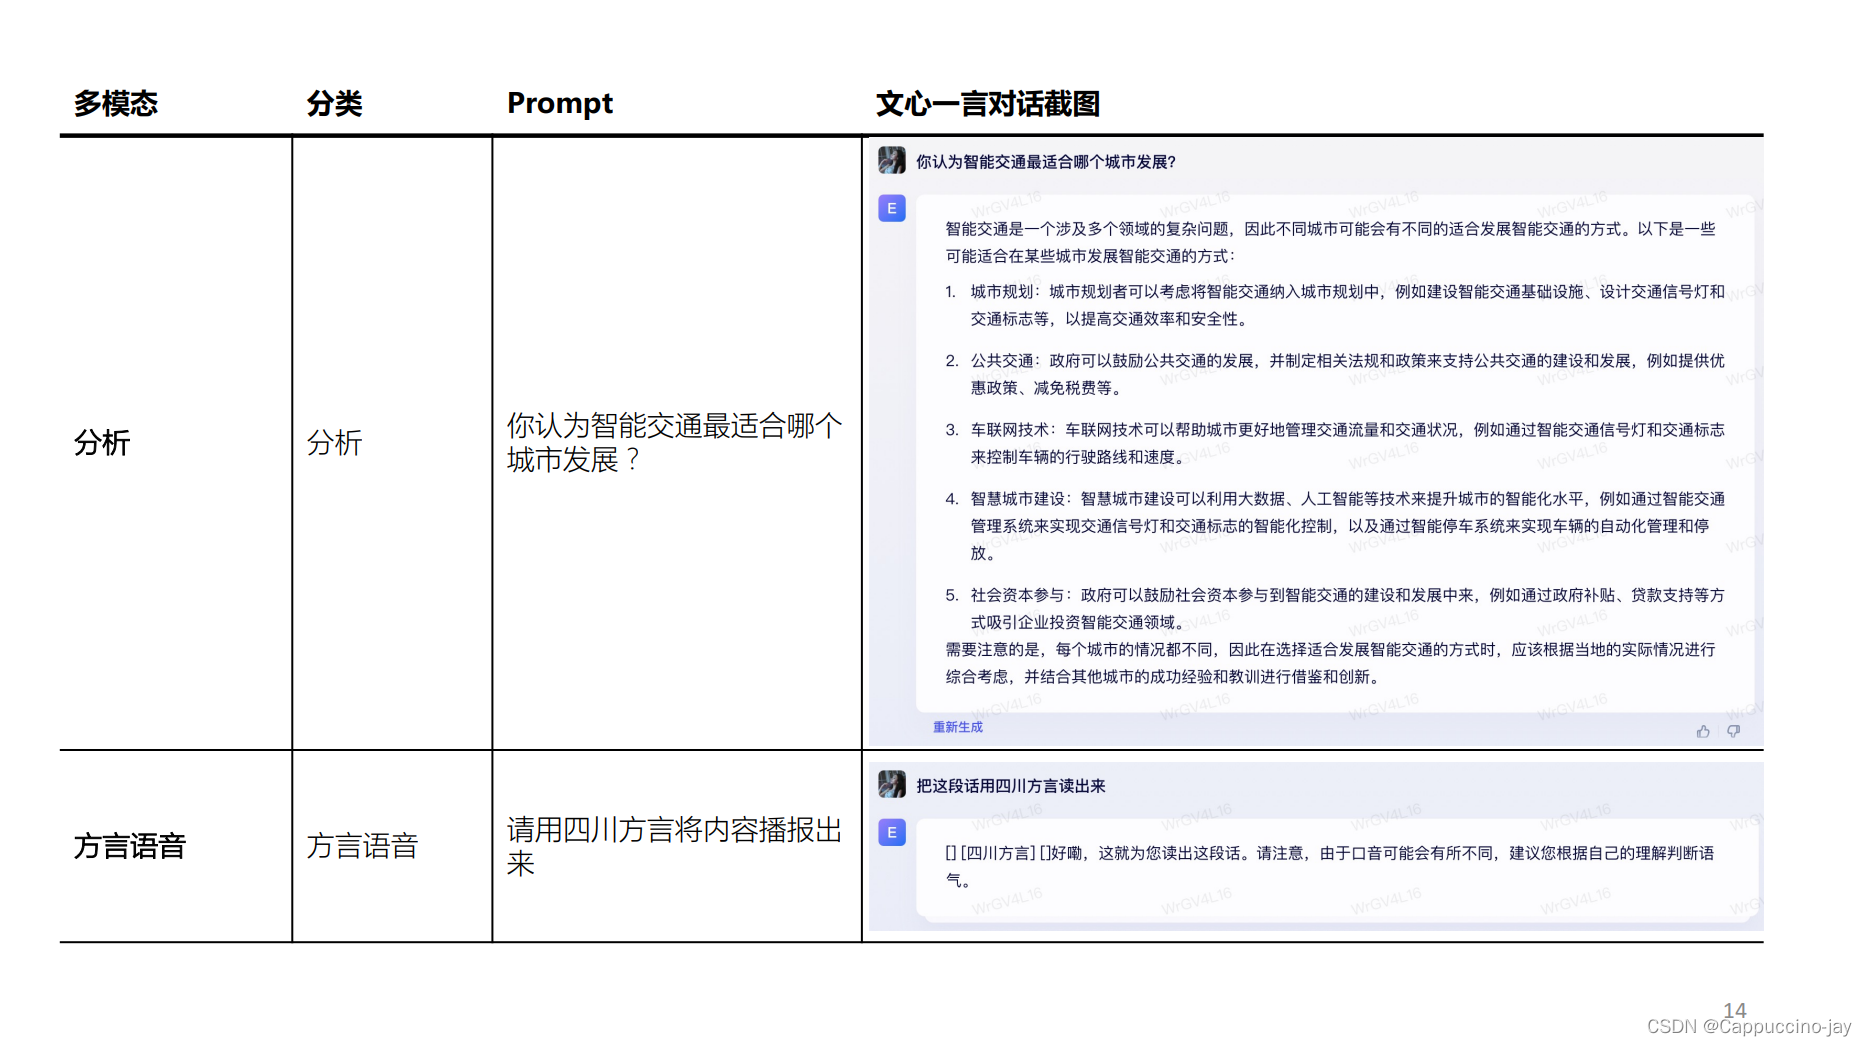The height and width of the screenshot is (1046, 1867).
Task: Click the 重新生成 regenerate link
Action: (958, 727)
